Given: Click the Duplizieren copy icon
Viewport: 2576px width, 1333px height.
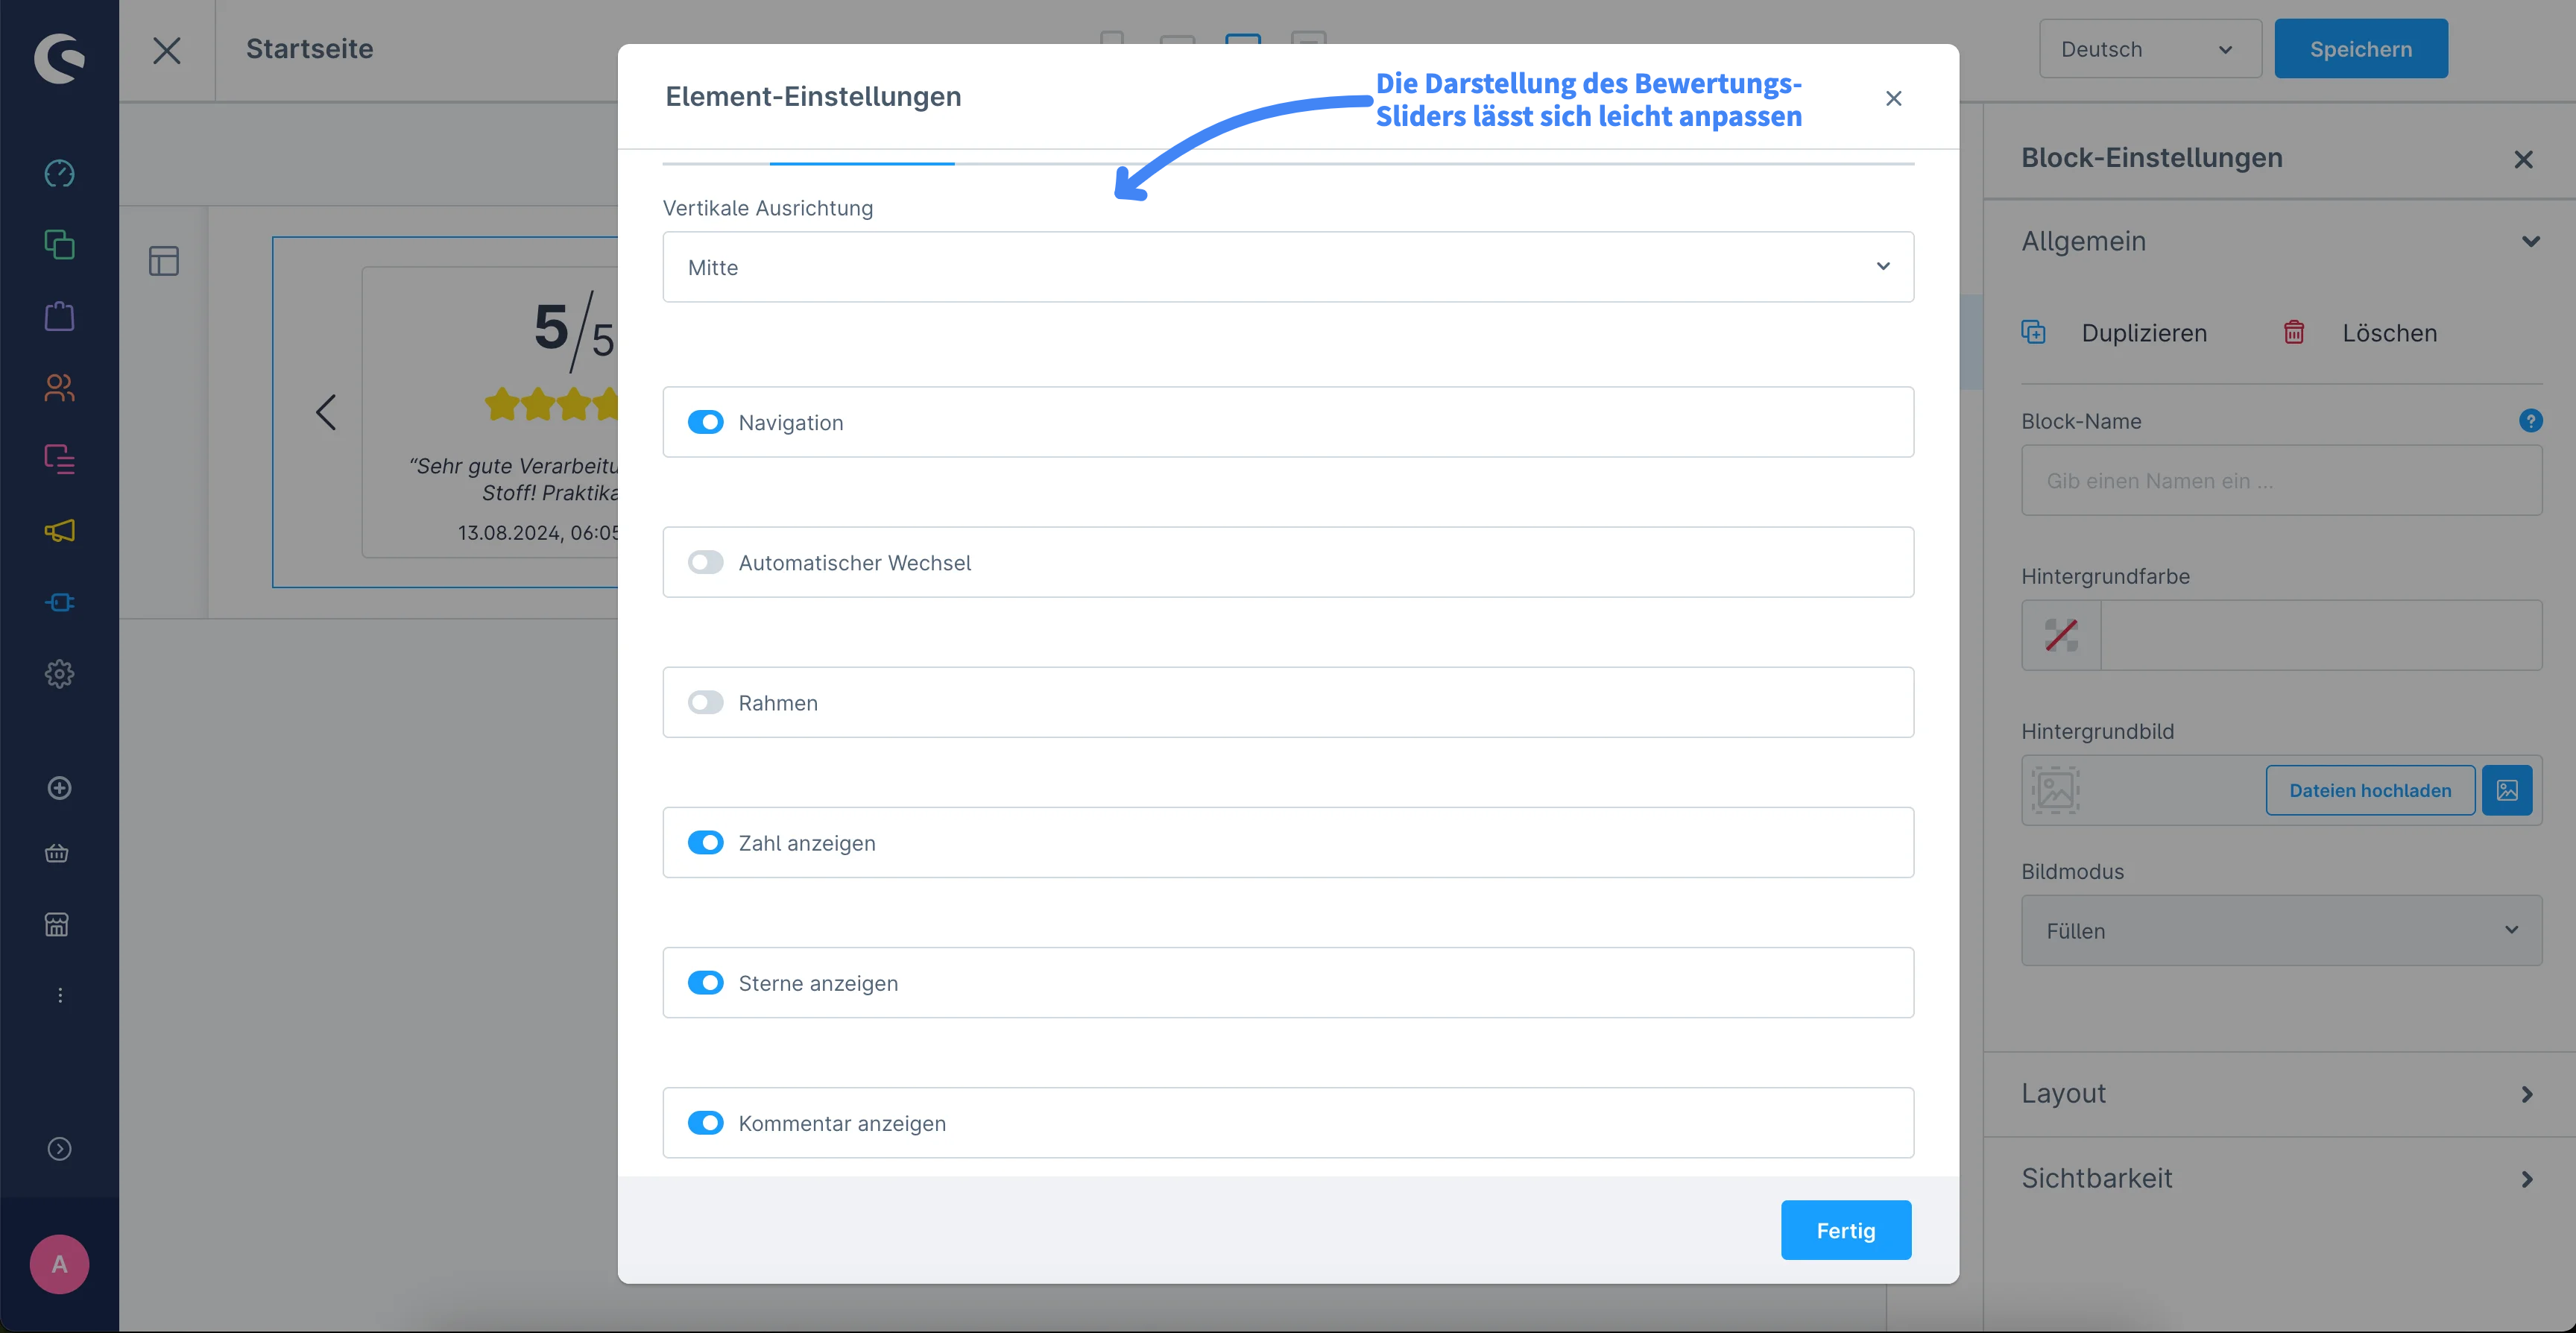Looking at the screenshot, I should [2033, 332].
